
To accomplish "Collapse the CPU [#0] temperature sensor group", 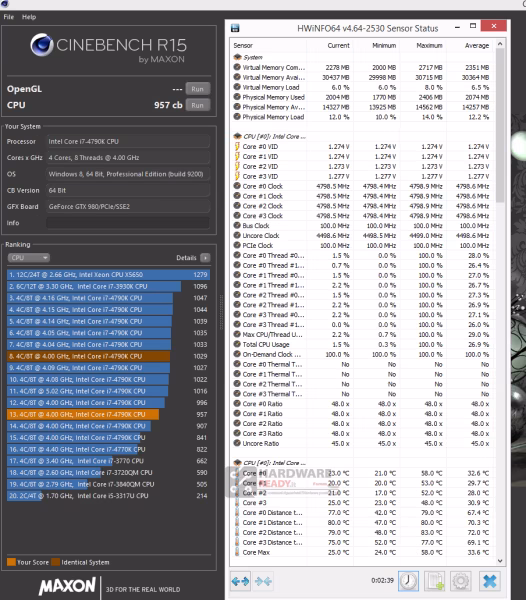I will [237, 463].
